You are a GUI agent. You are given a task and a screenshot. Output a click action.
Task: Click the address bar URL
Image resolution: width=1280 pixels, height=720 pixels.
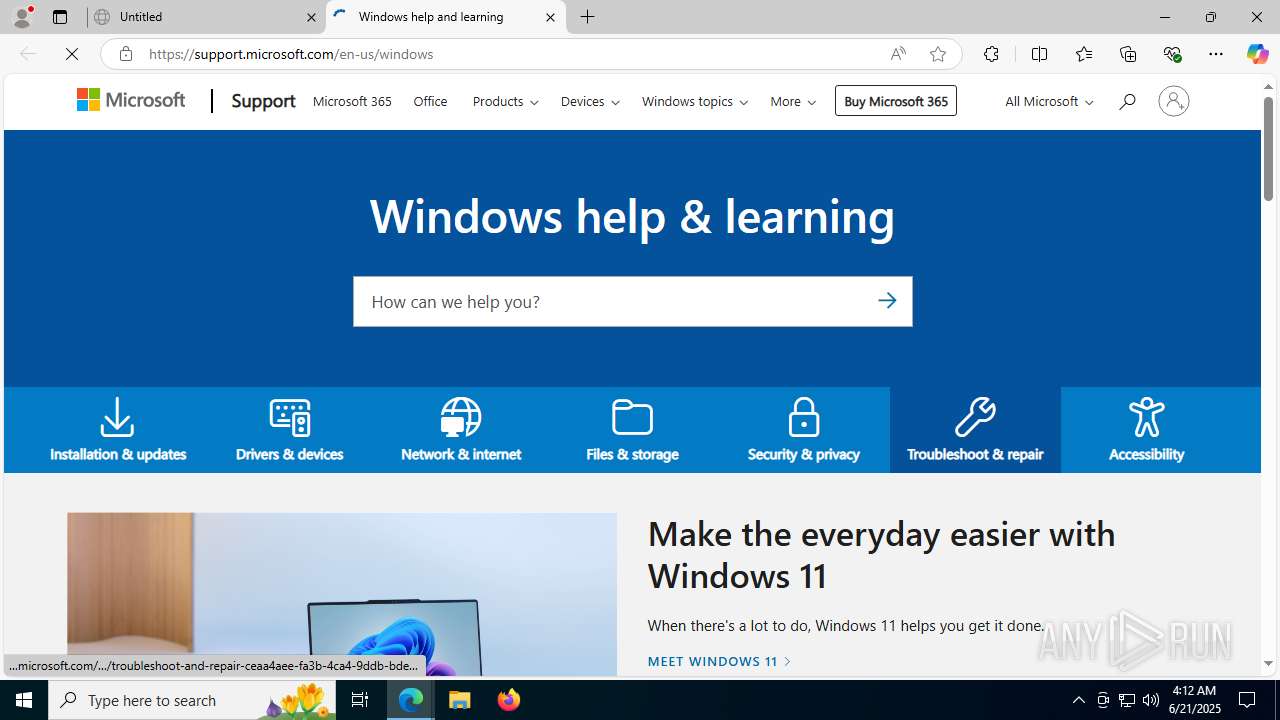291,54
